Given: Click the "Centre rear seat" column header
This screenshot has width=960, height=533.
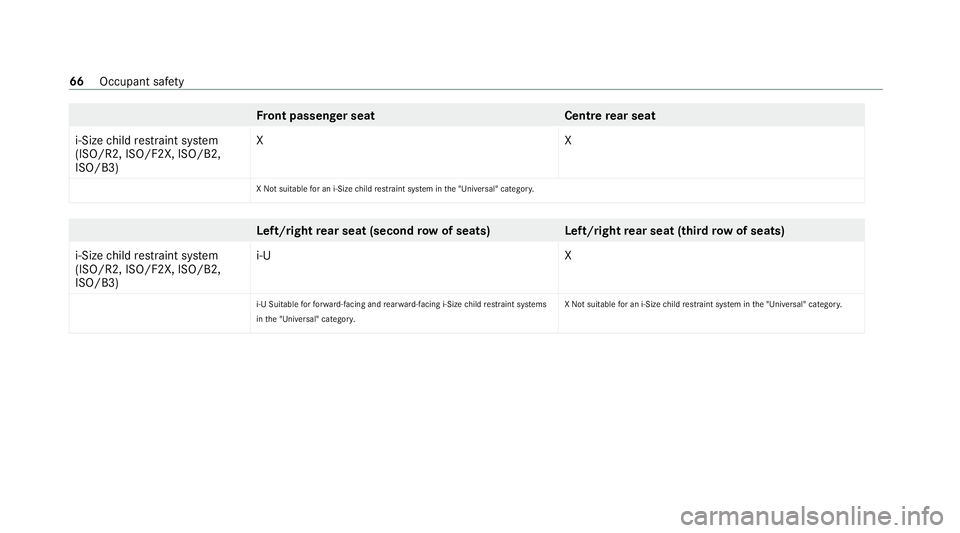Looking at the screenshot, I should [x=610, y=116].
